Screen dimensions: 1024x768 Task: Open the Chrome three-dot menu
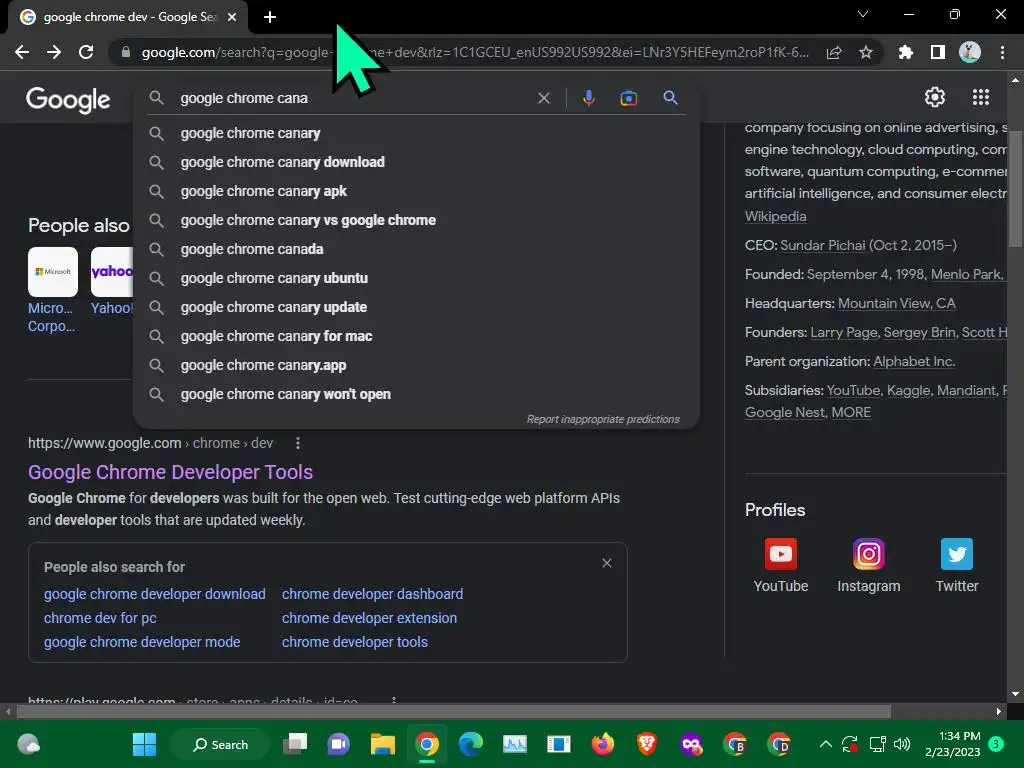[x=1002, y=52]
